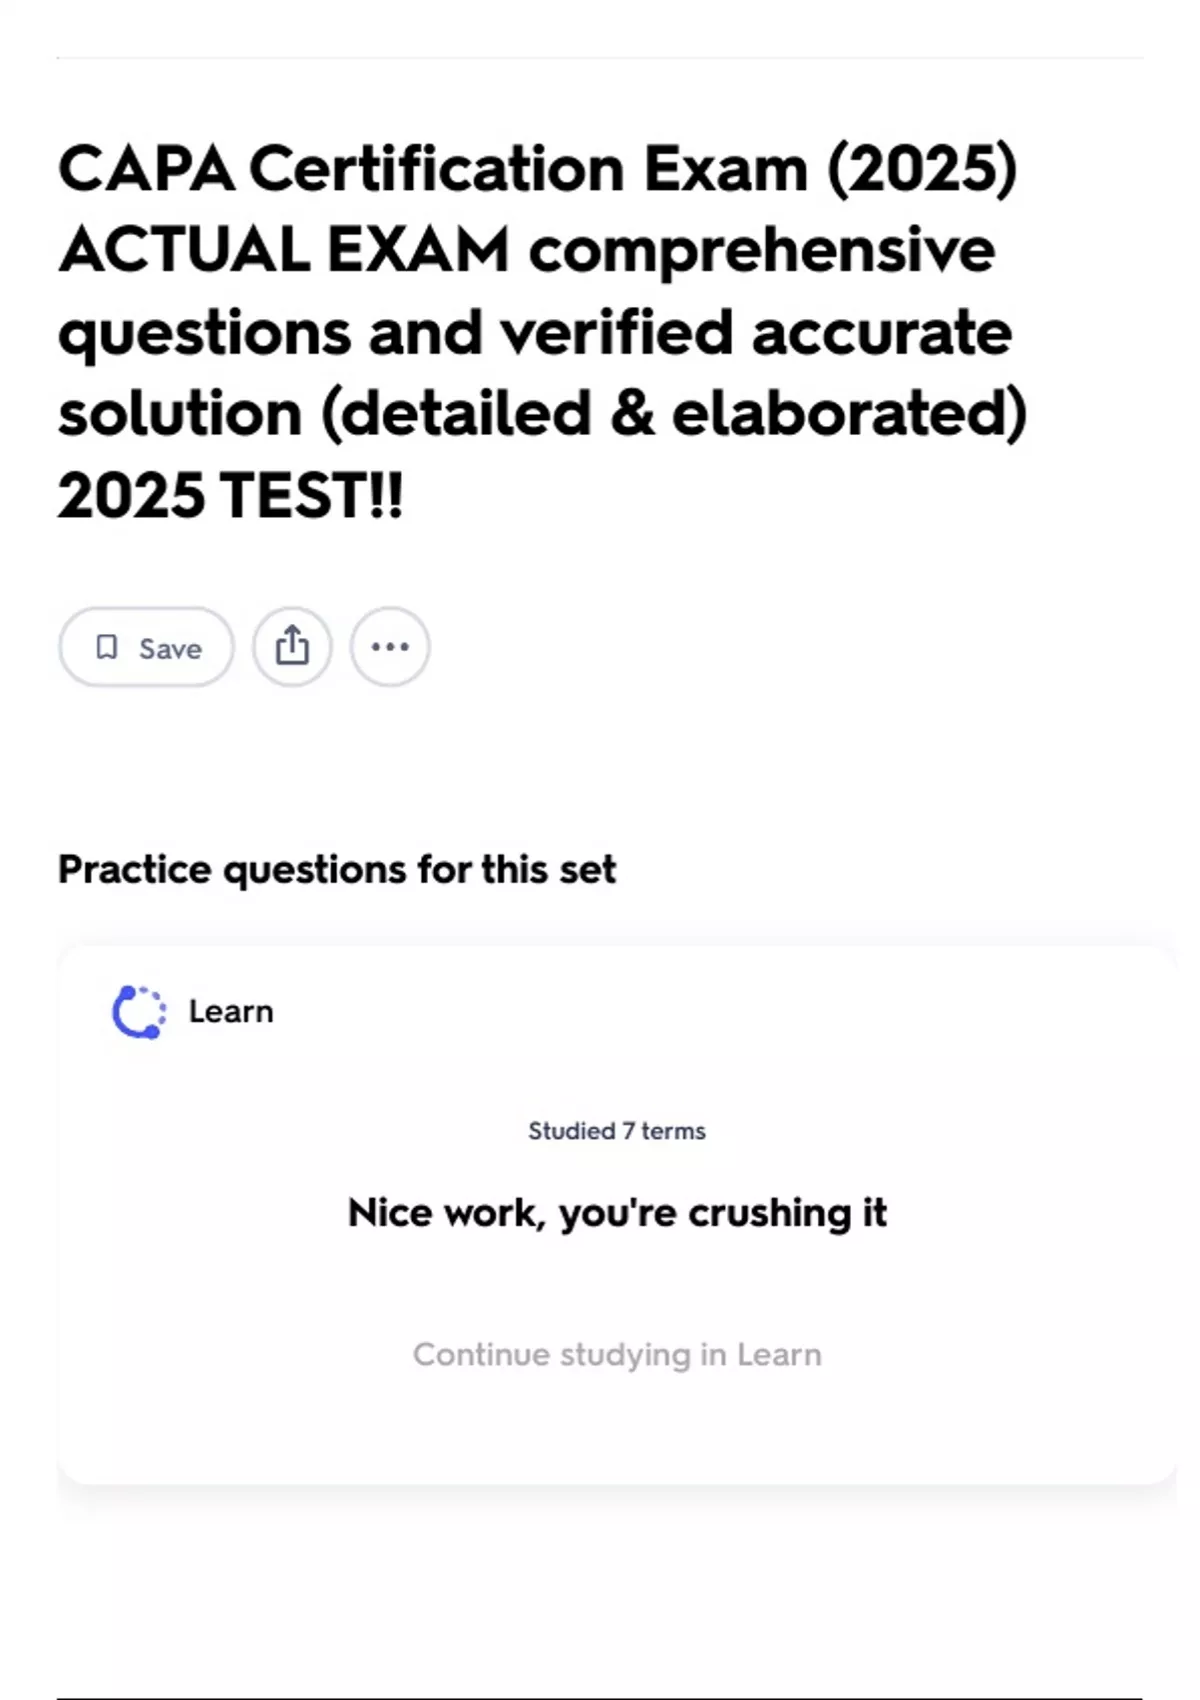
Task: Click the 'Practice questions for this set' heading
Action: 337,869
